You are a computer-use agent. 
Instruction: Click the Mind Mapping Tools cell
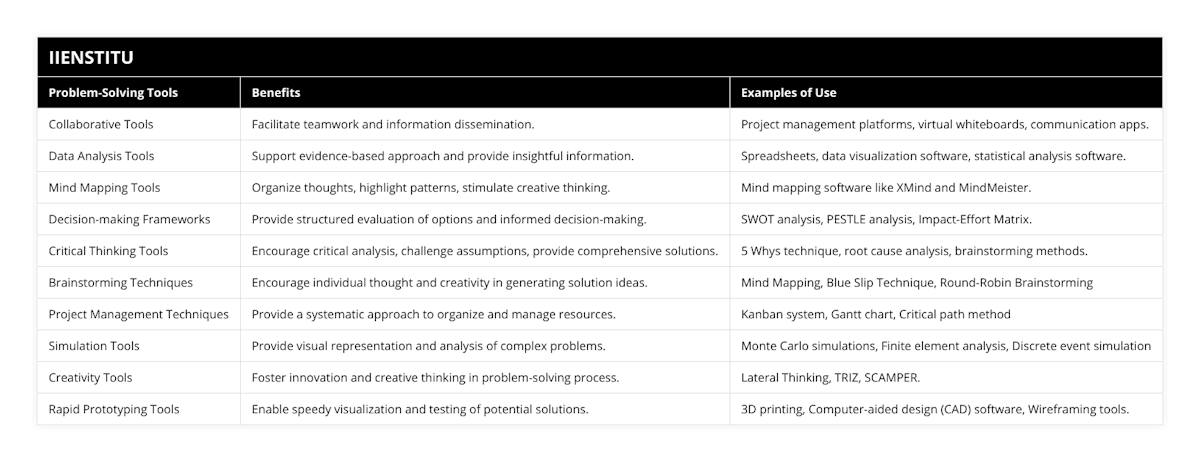[104, 187]
